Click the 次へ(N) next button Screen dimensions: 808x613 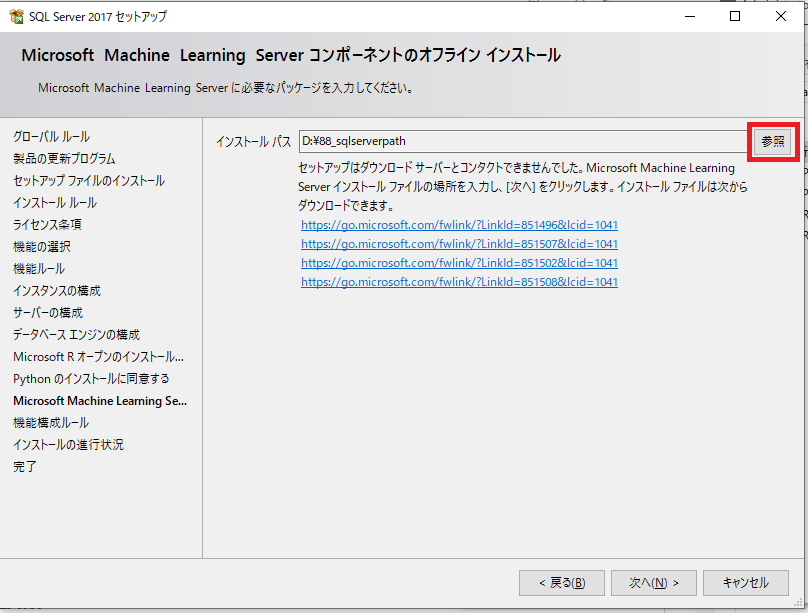click(653, 583)
